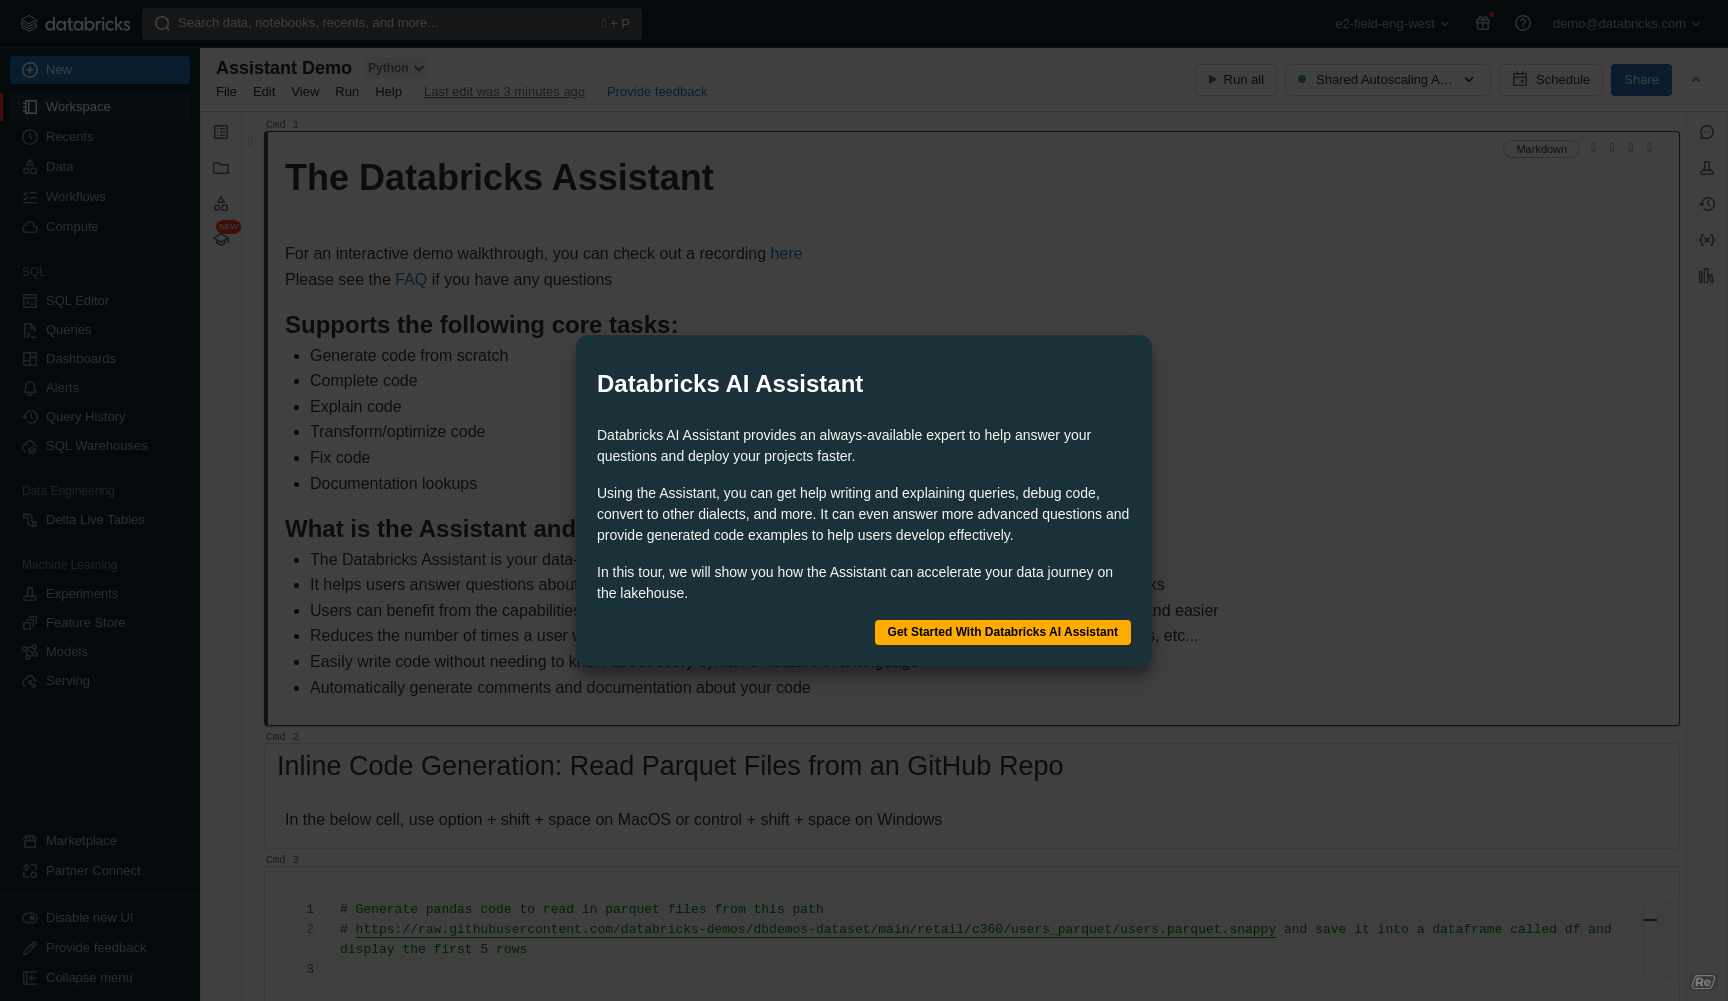The image size is (1728, 1001).
Task: Open the table of contents icon
Action: pyautogui.click(x=221, y=132)
